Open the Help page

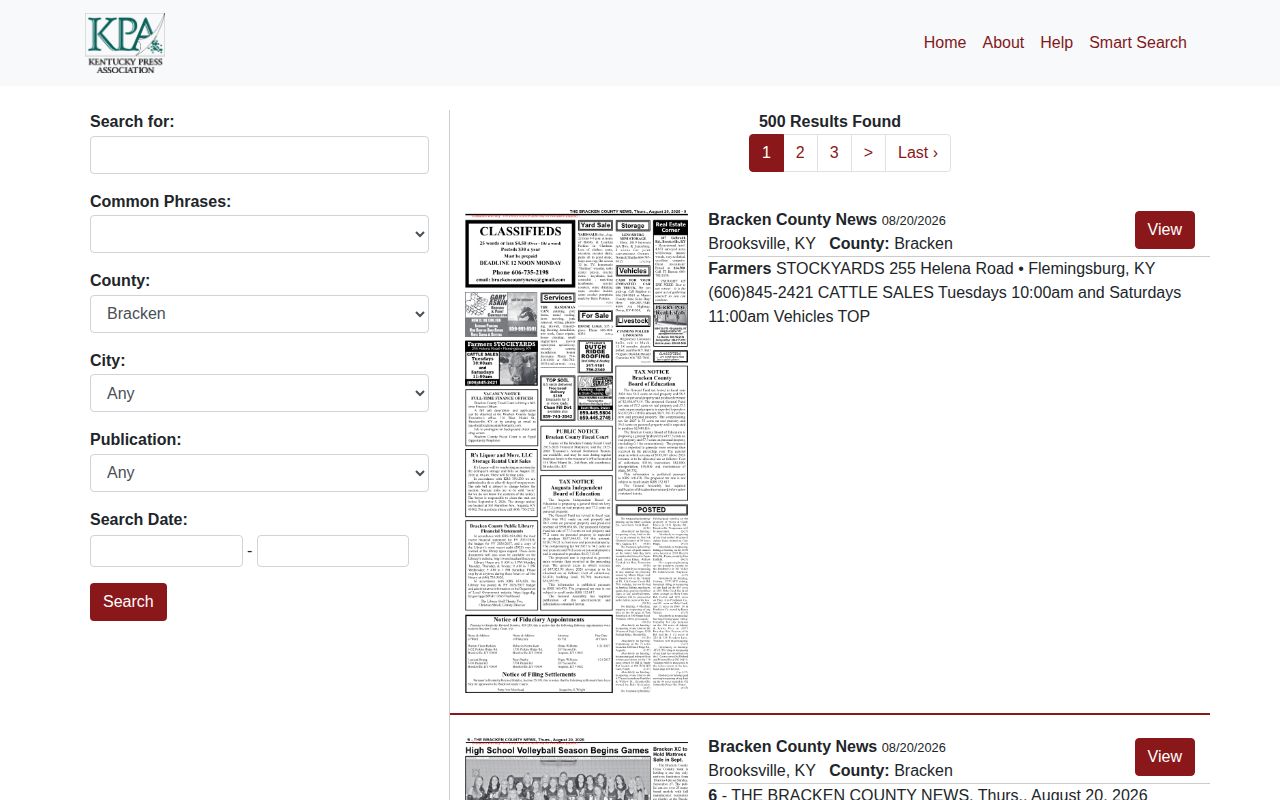1056,42
